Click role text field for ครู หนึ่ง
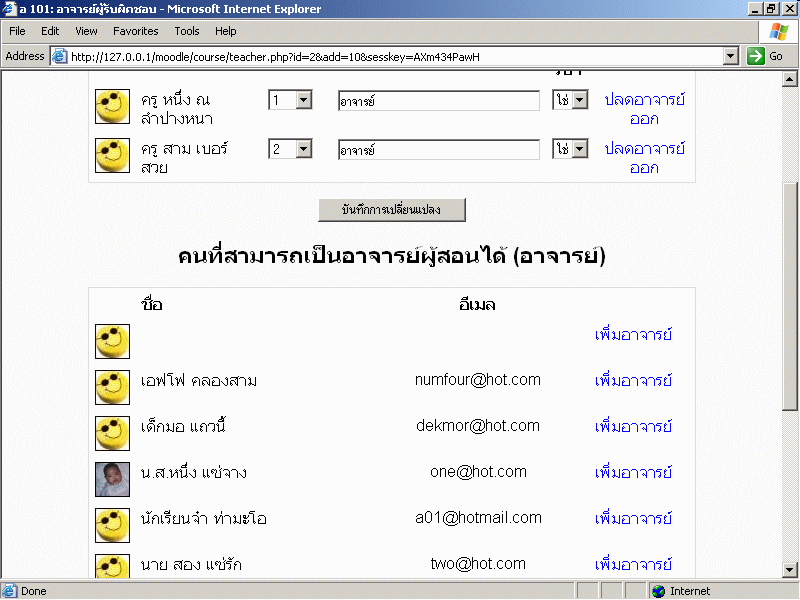Screen dimensions: 800x600 pos(439,101)
